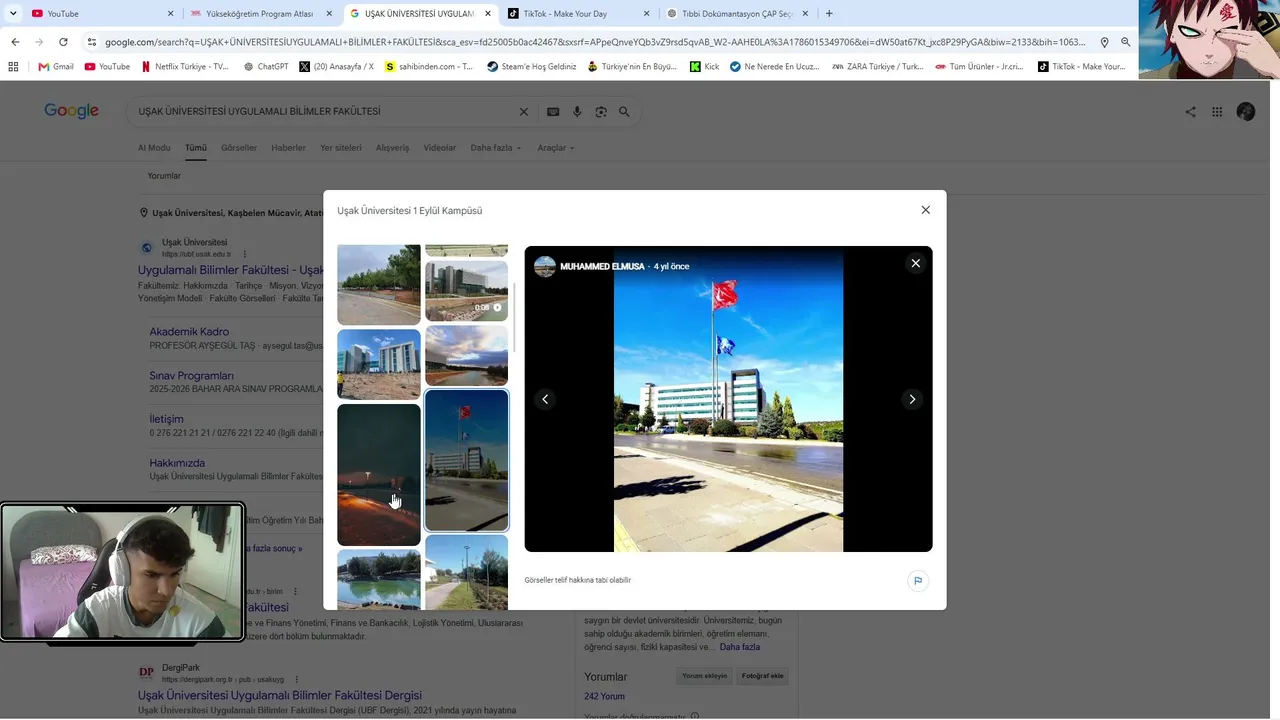Reload the current page
The image size is (1280, 720).
pyautogui.click(x=63, y=42)
